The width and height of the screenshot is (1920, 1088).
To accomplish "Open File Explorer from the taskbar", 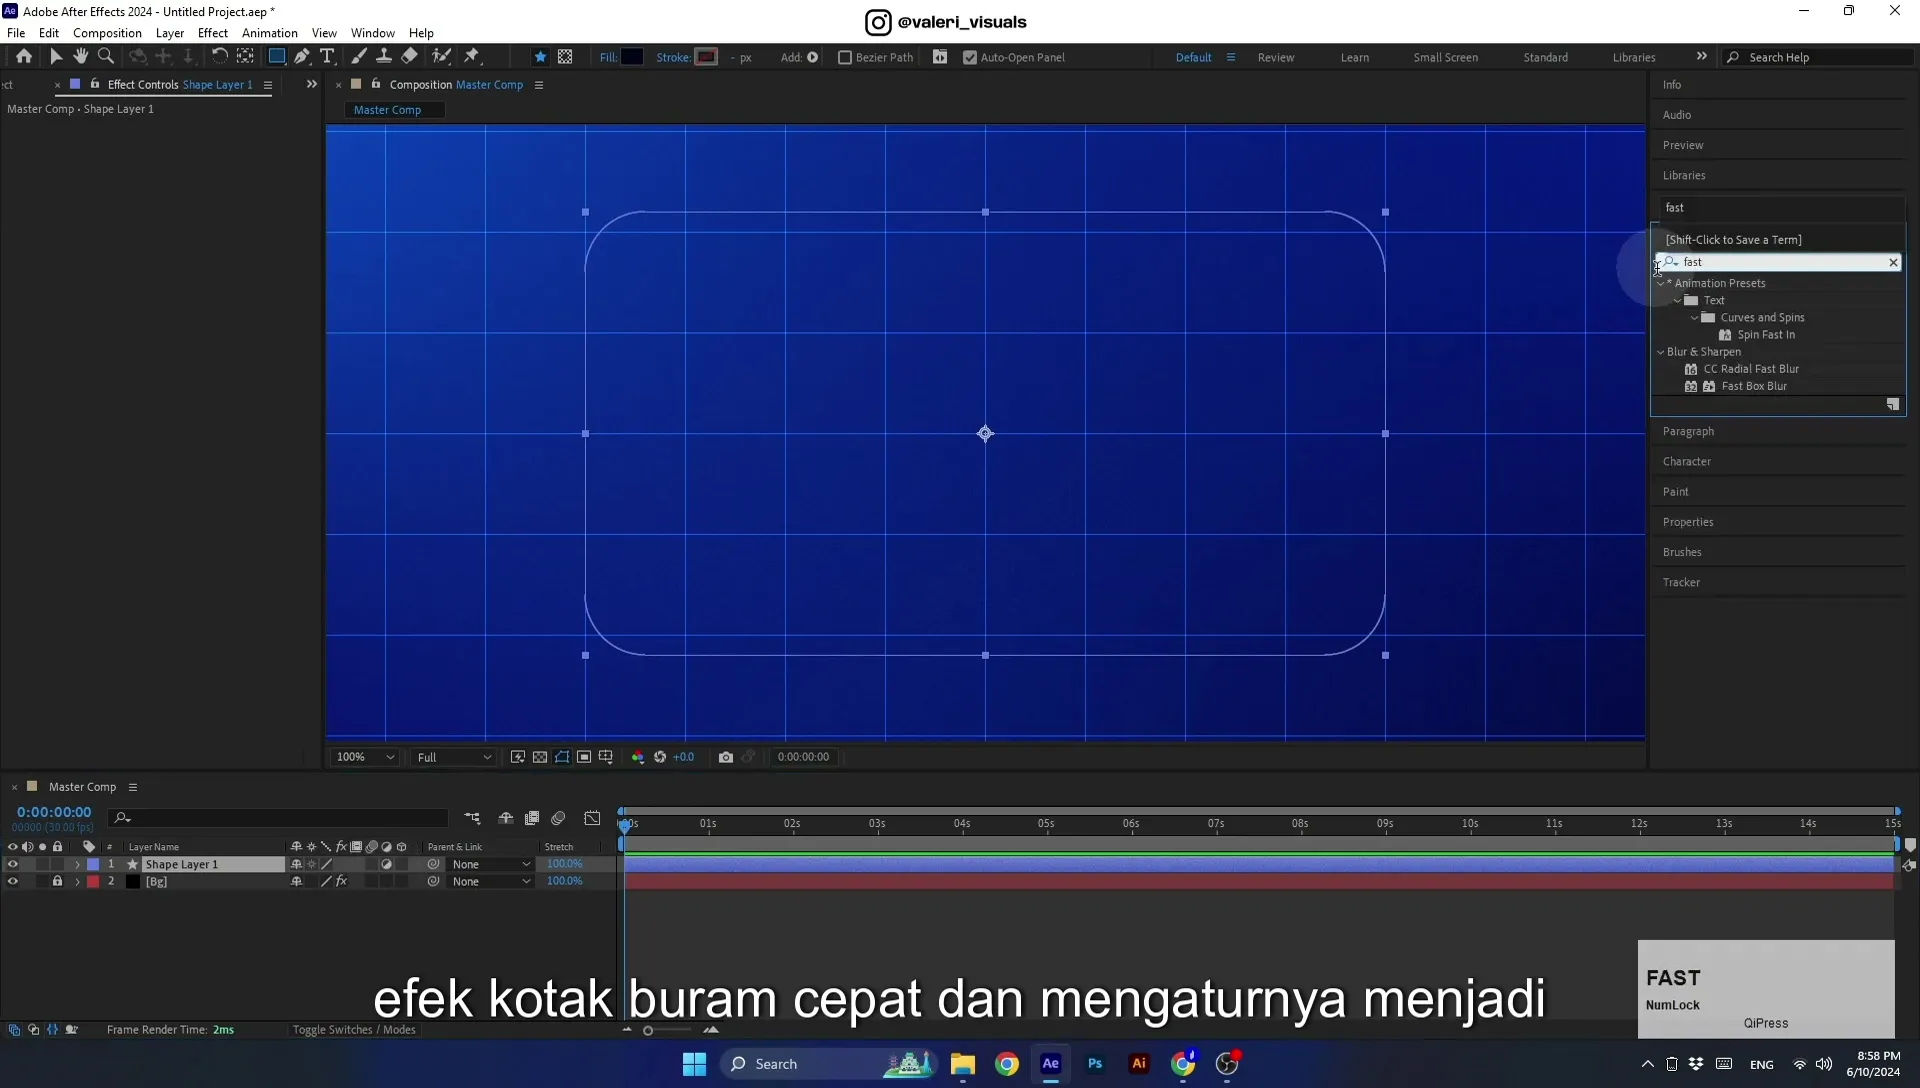I will click(963, 1064).
